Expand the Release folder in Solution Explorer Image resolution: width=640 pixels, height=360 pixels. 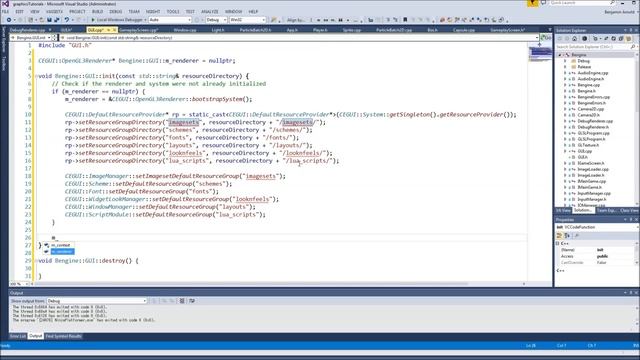click(565, 67)
